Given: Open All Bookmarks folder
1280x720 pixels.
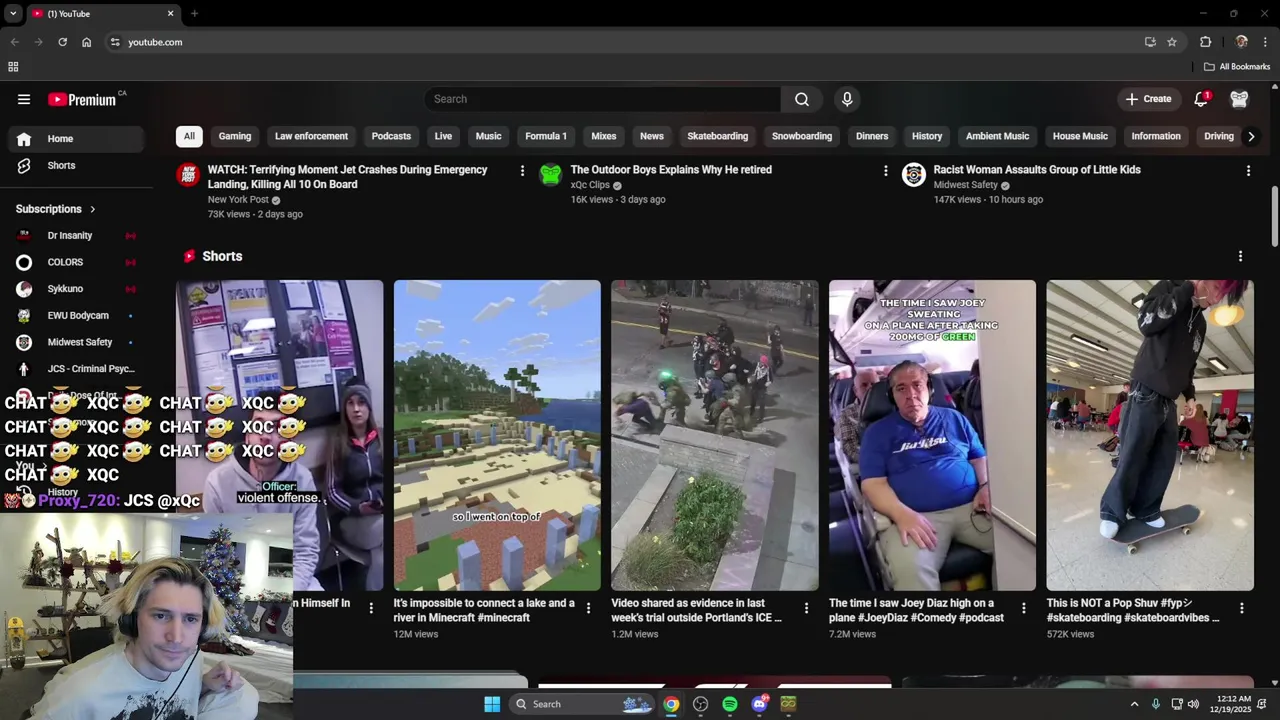Looking at the screenshot, I should coord(1237,67).
